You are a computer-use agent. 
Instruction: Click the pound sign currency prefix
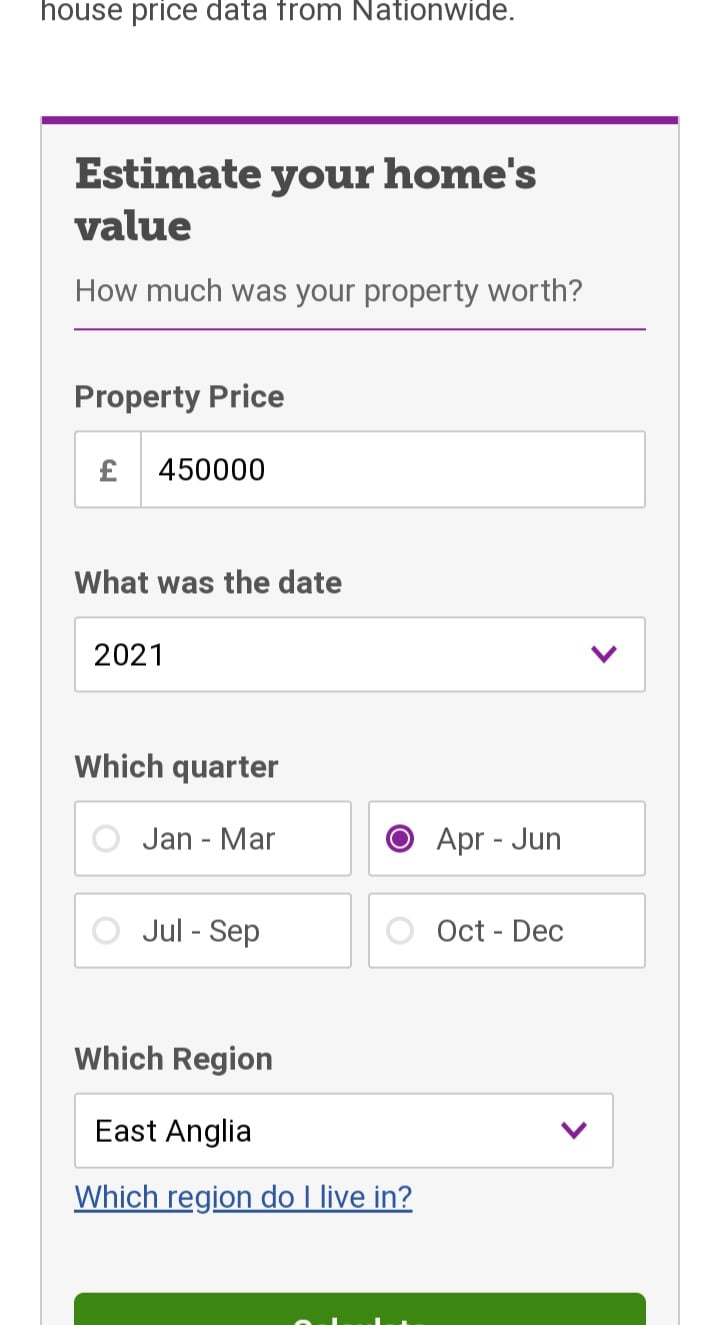tap(108, 469)
